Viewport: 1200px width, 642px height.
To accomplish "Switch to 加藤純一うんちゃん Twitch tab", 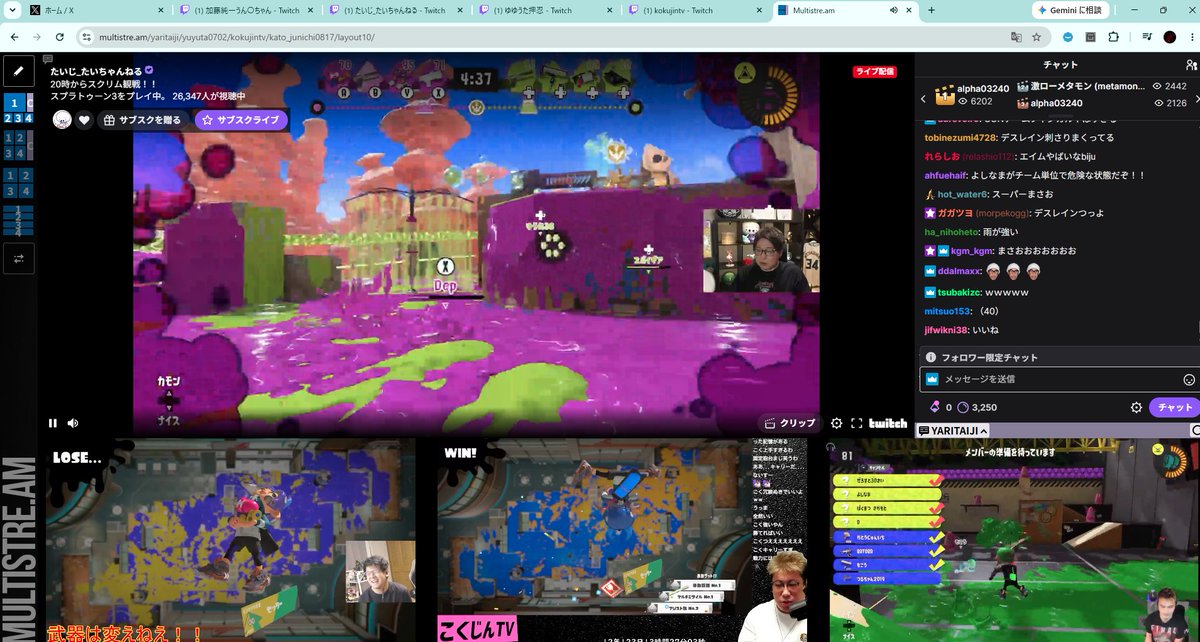I will click(246, 10).
